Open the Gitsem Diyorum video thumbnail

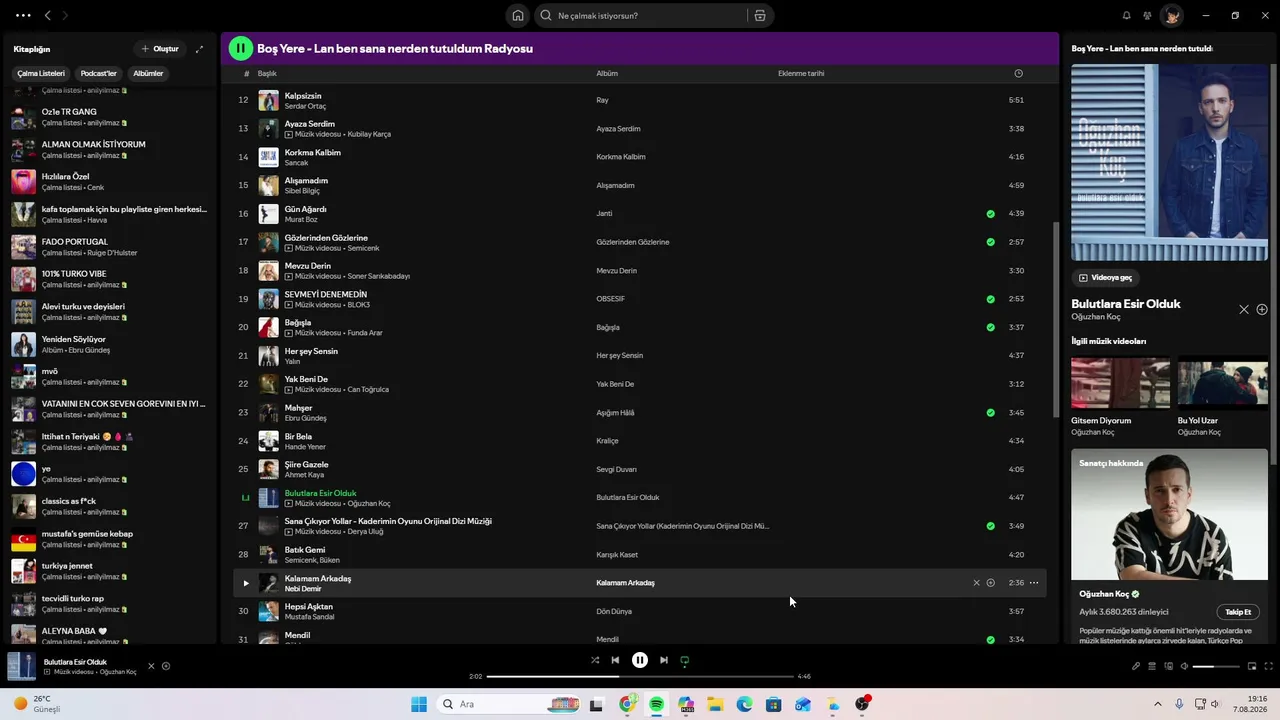click(1120, 383)
